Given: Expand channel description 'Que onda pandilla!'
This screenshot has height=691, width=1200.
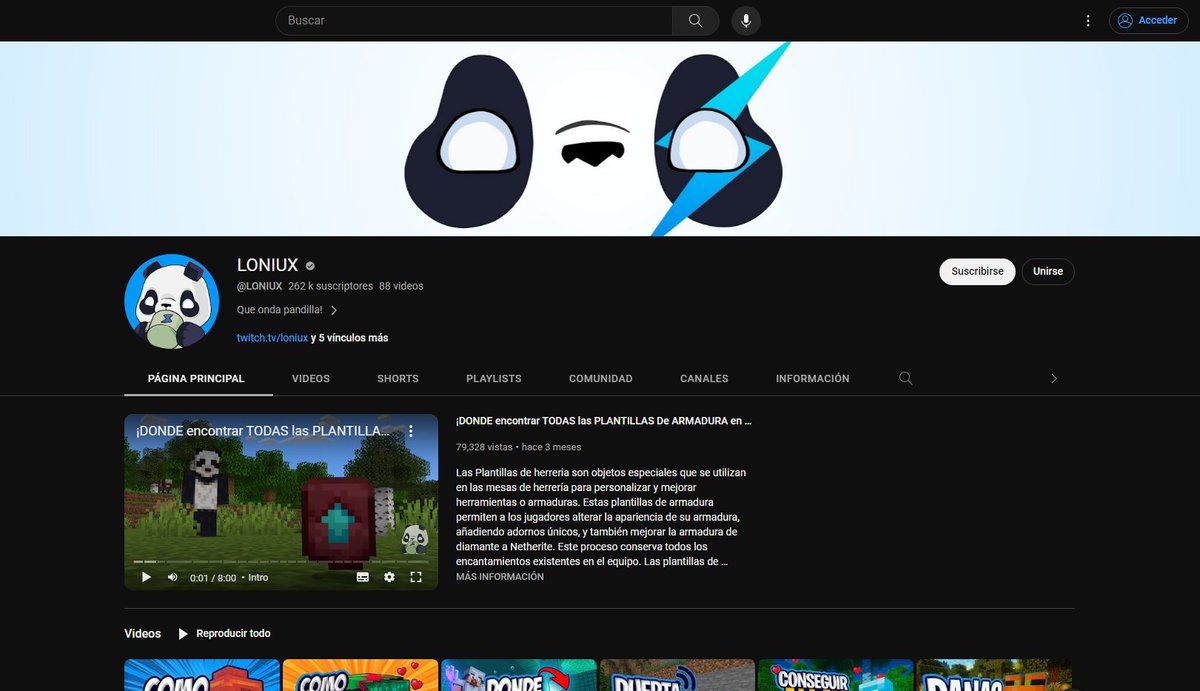Looking at the screenshot, I should click(x=287, y=310).
